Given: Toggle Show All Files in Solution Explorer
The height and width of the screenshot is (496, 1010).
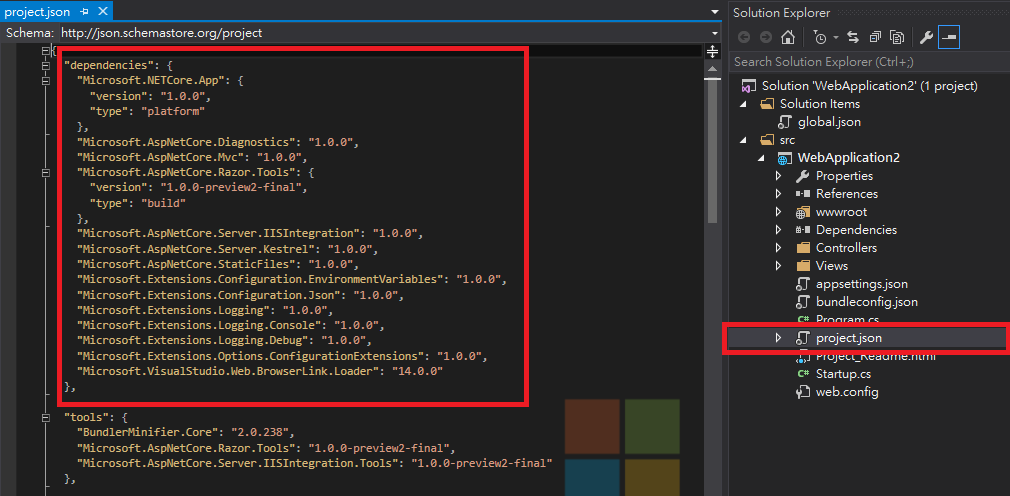Looking at the screenshot, I should pos(897,37).
